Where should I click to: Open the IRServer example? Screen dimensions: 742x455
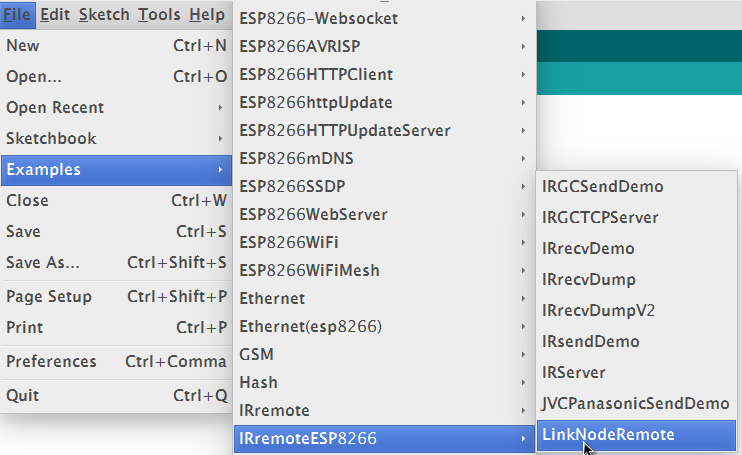pos(636,373)
